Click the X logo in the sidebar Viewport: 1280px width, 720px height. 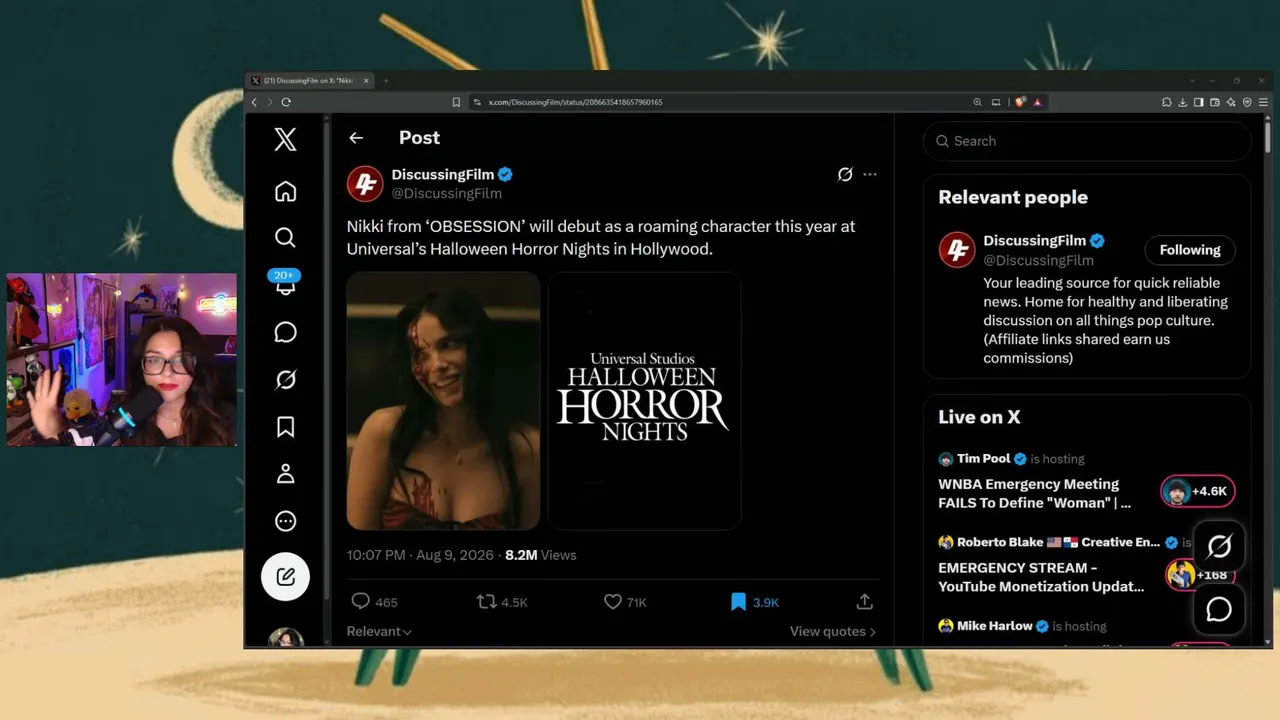point(285,139)
